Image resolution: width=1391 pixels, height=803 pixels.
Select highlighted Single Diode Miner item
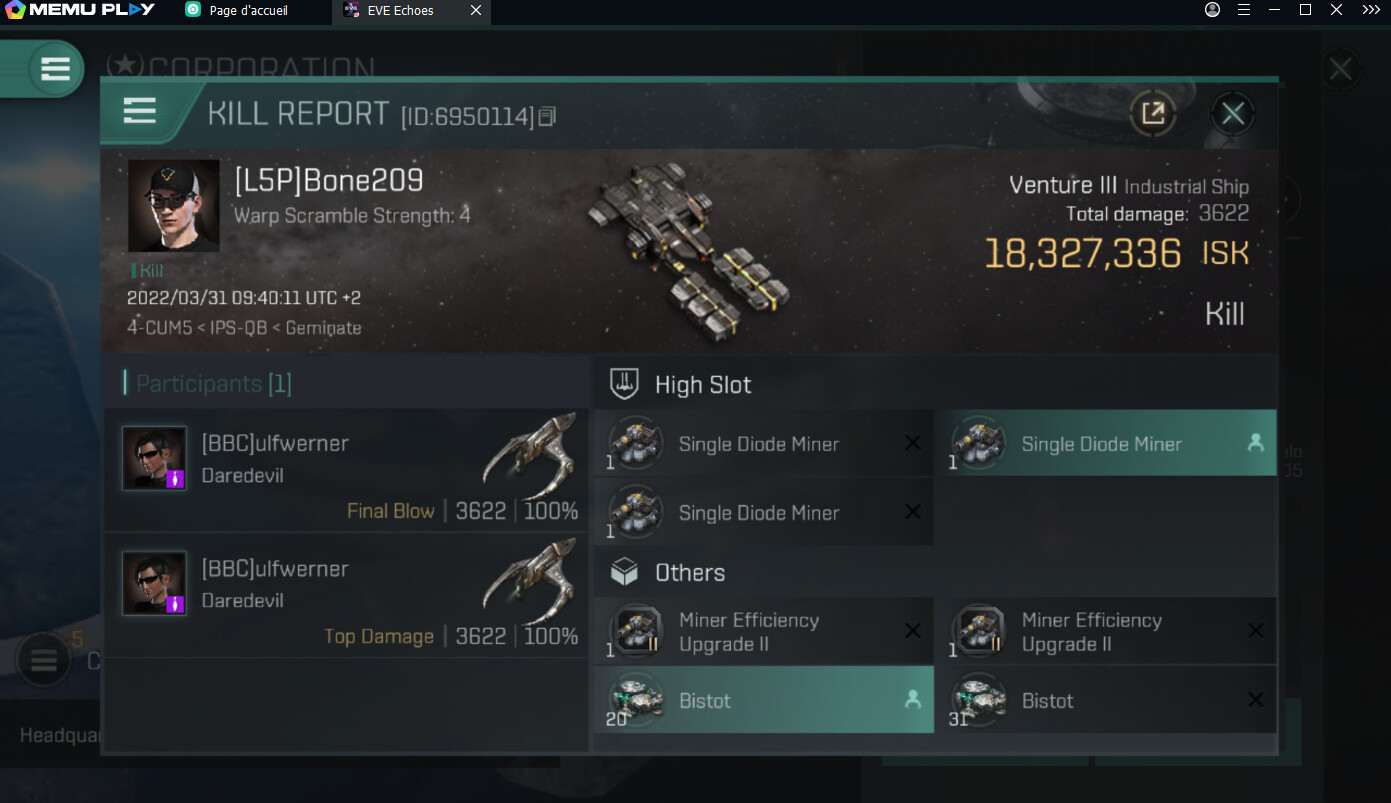coord(1104,444)
